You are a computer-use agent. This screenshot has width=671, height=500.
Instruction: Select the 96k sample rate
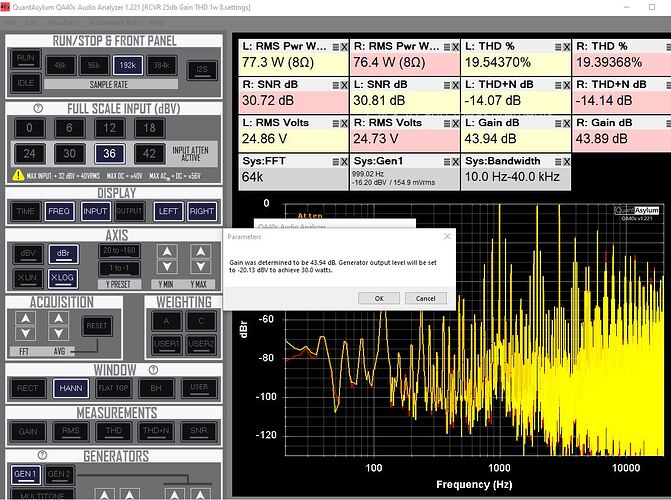click(x=94, y=65)
